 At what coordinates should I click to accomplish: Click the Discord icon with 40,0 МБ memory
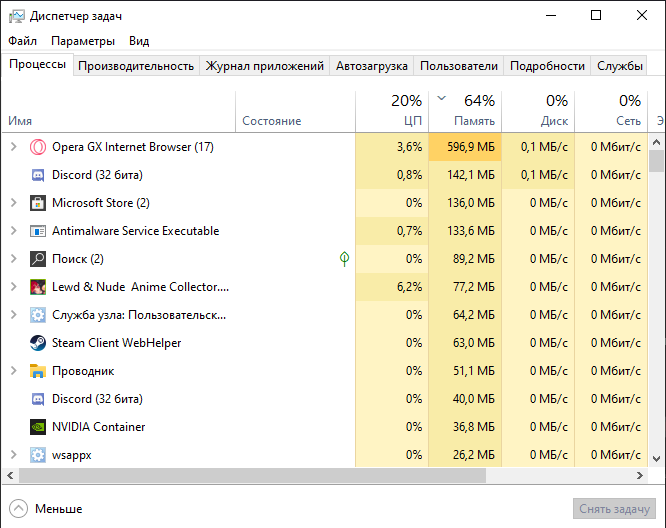[x=38, y=399]
